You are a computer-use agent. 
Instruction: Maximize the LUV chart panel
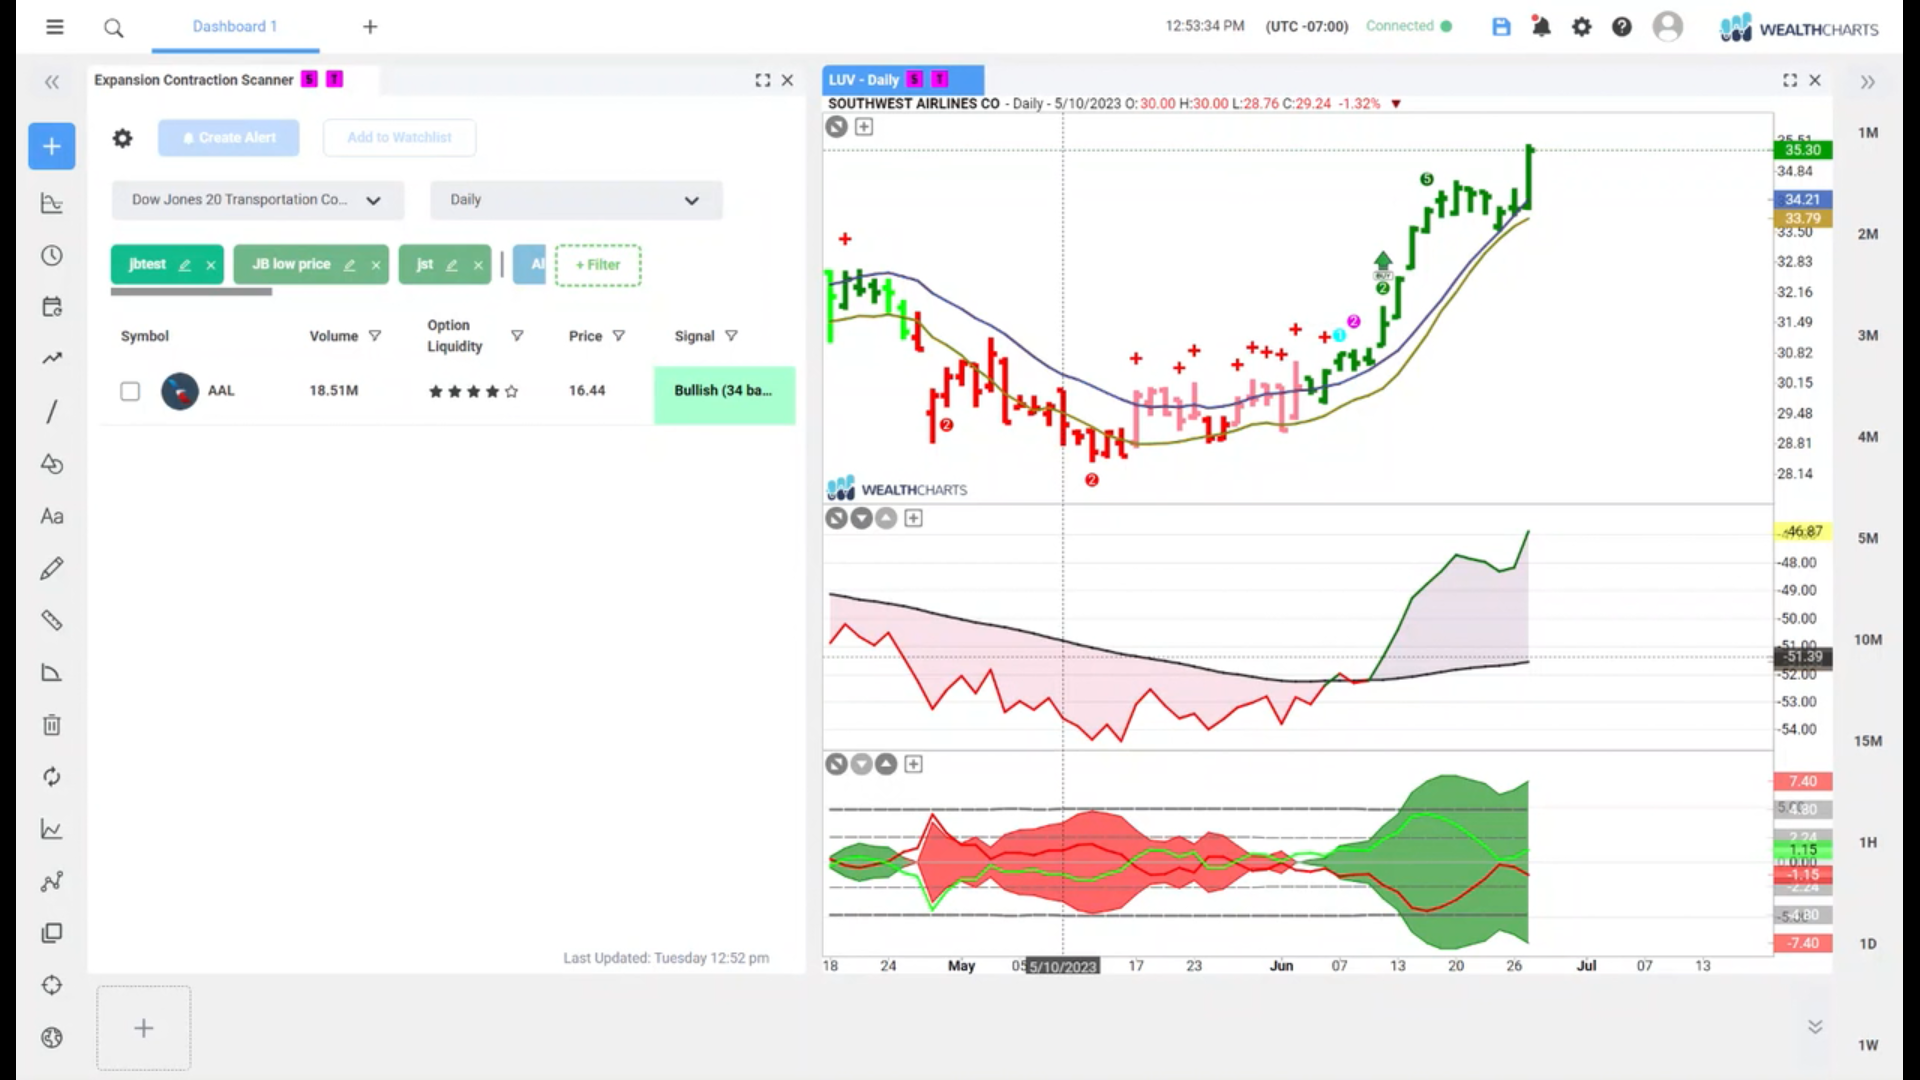pos(1790,80)
